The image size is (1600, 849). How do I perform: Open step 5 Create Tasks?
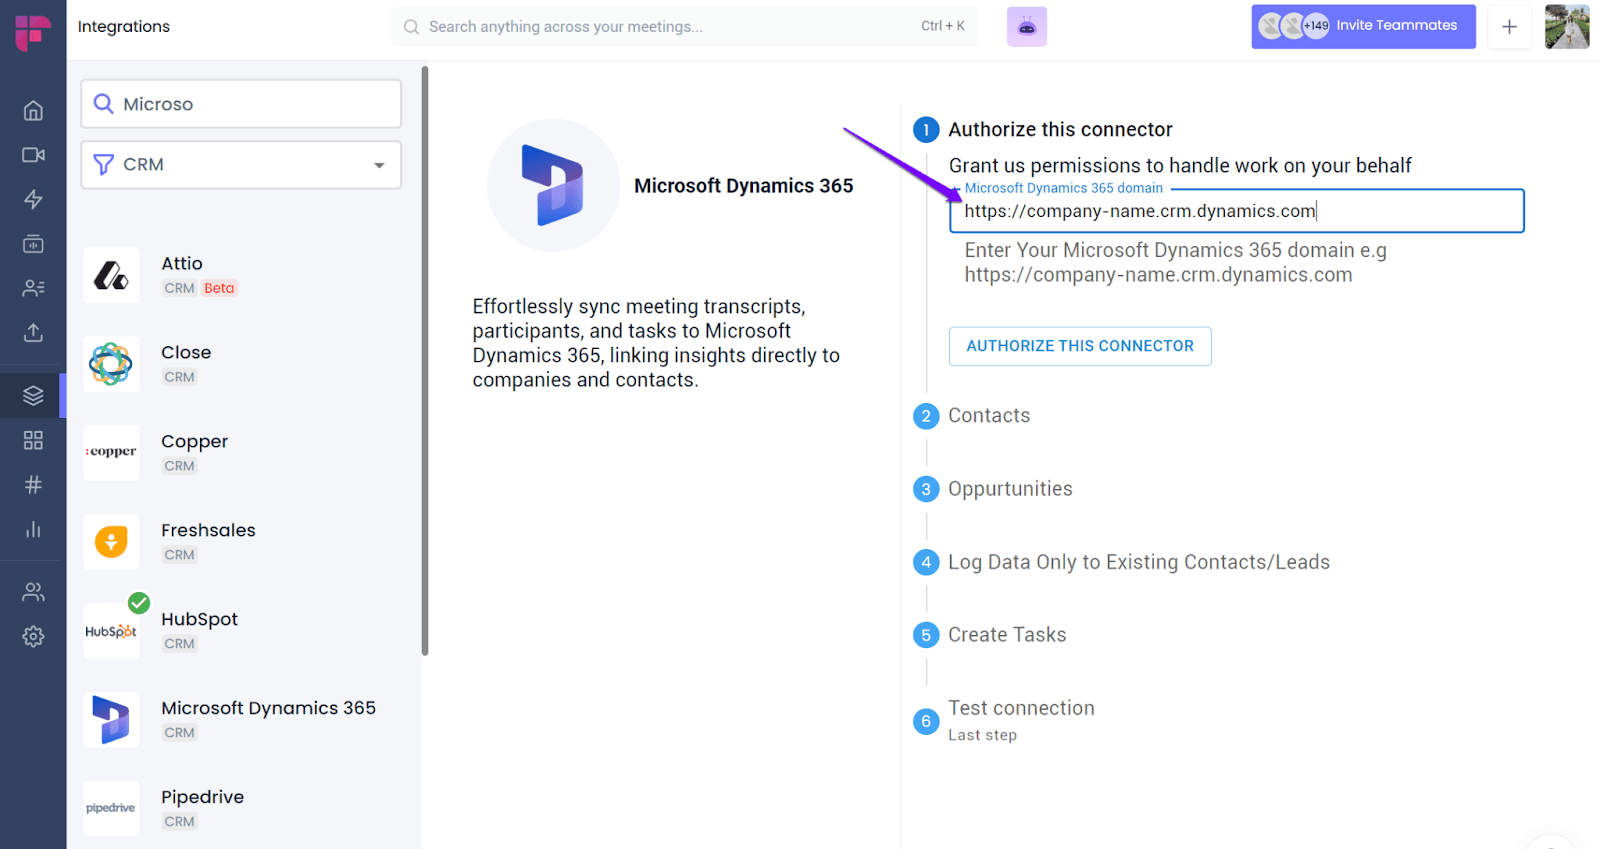(x=1007, y=635)
